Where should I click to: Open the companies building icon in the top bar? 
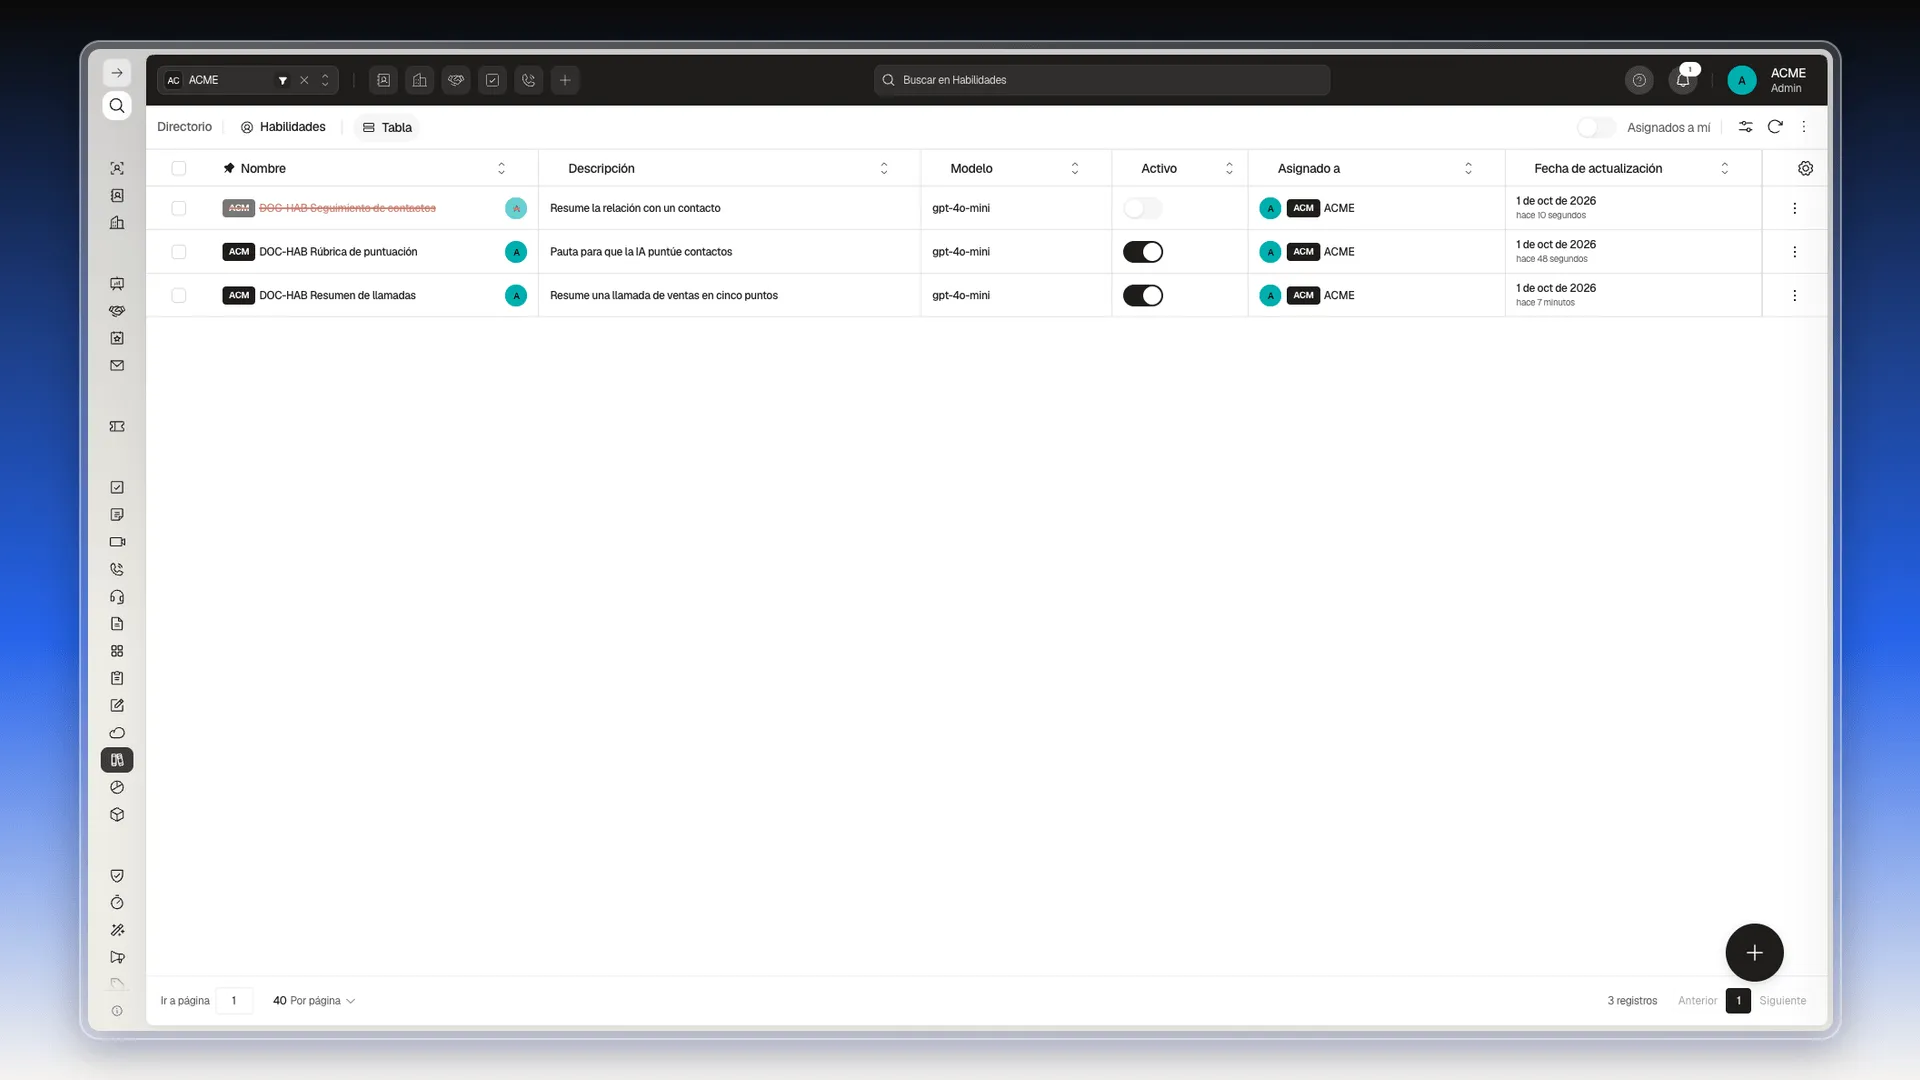pos(420,80)
